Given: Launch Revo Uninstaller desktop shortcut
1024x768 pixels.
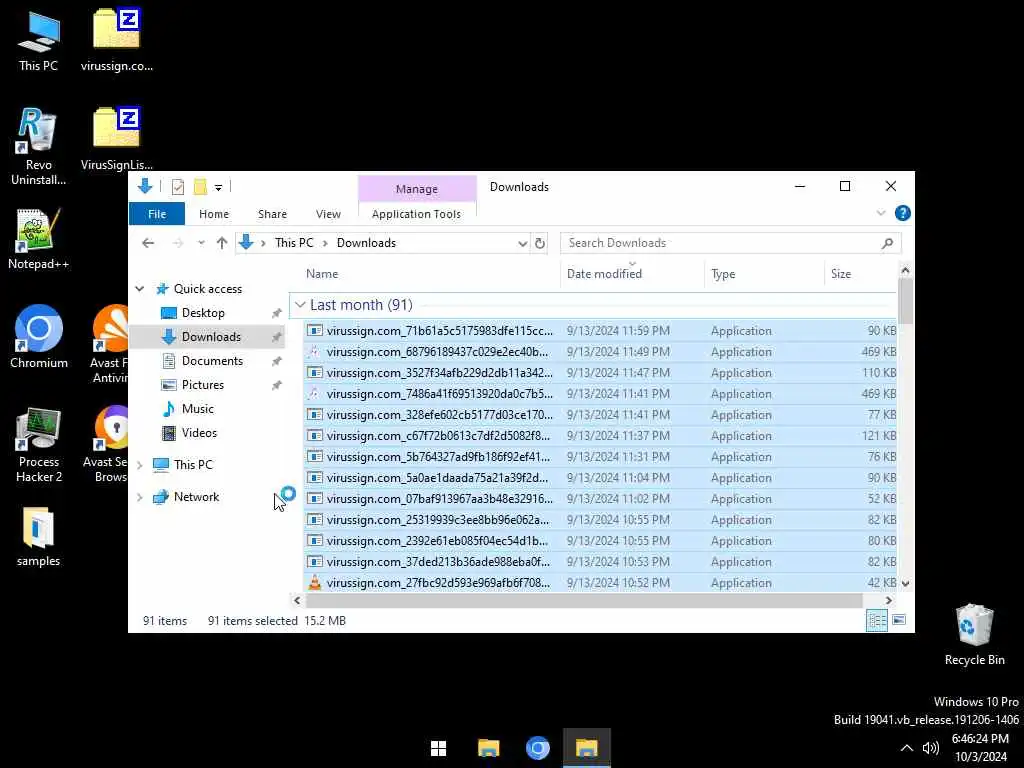Looking at the screenshot, I should 38,146.
